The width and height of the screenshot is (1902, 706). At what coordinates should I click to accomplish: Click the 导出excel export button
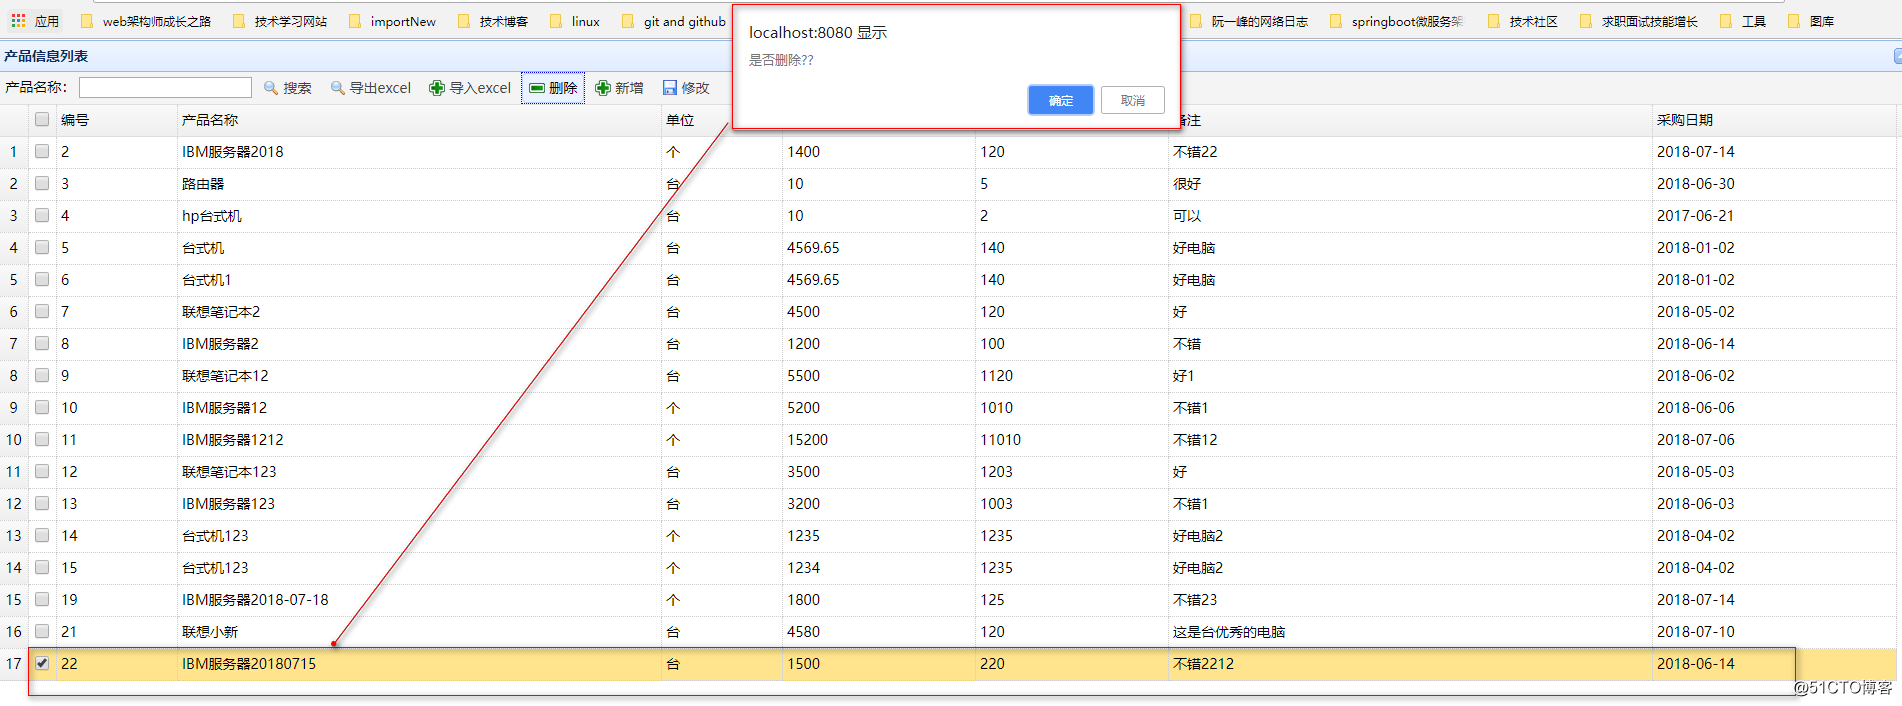click(371, 88)
